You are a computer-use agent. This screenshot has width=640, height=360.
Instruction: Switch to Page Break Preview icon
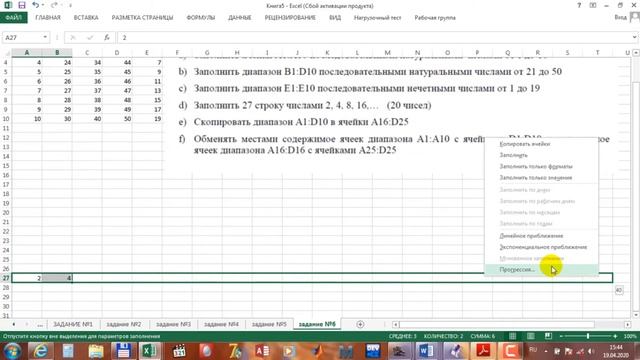point(548,336)
